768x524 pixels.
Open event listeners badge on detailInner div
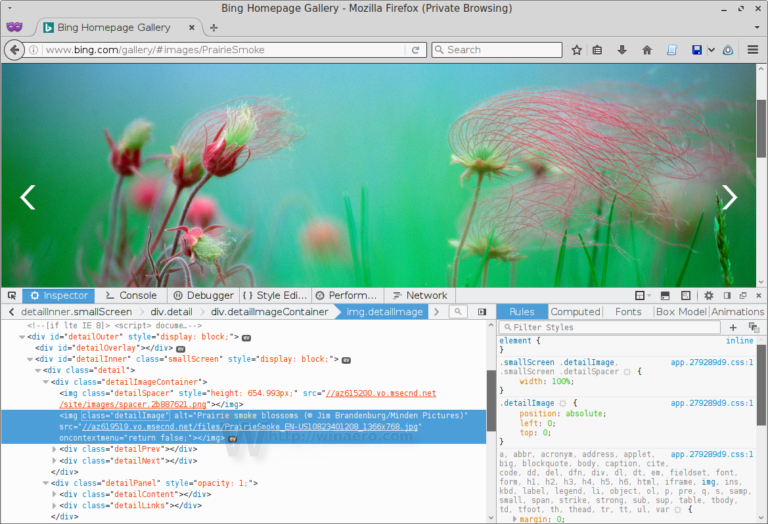[x=346, y=360]
